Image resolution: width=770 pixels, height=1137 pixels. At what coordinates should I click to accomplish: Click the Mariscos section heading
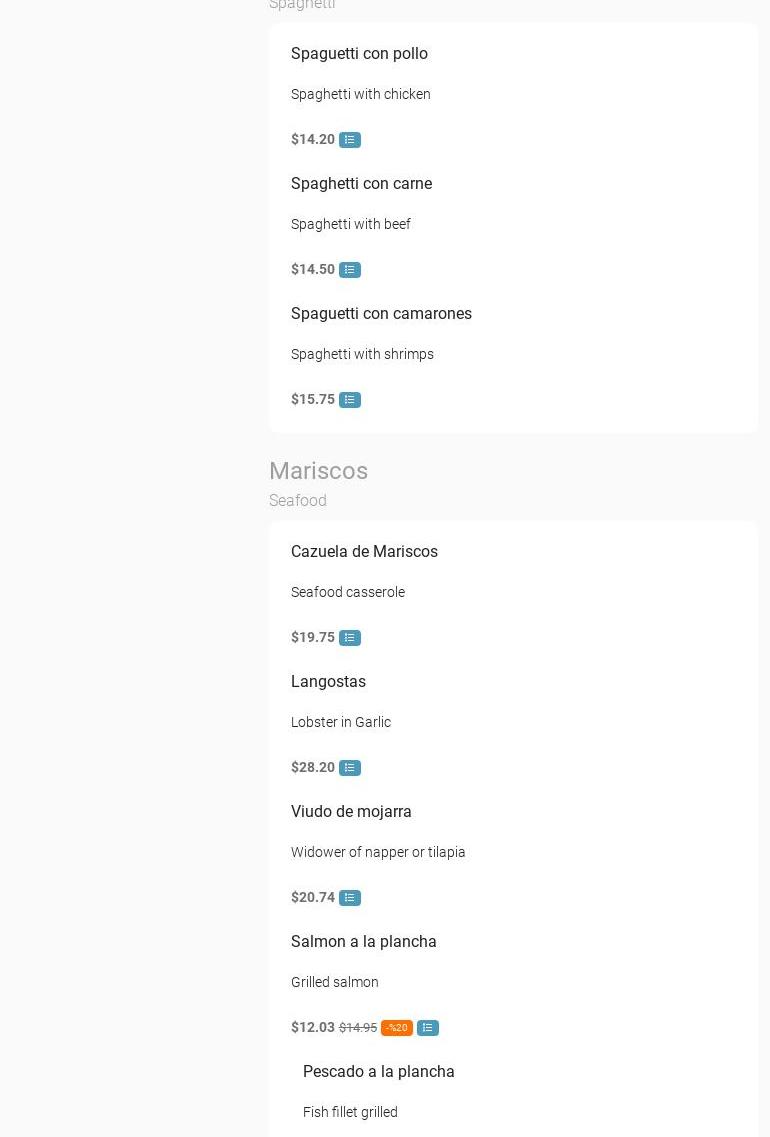[x=318, y=471]
